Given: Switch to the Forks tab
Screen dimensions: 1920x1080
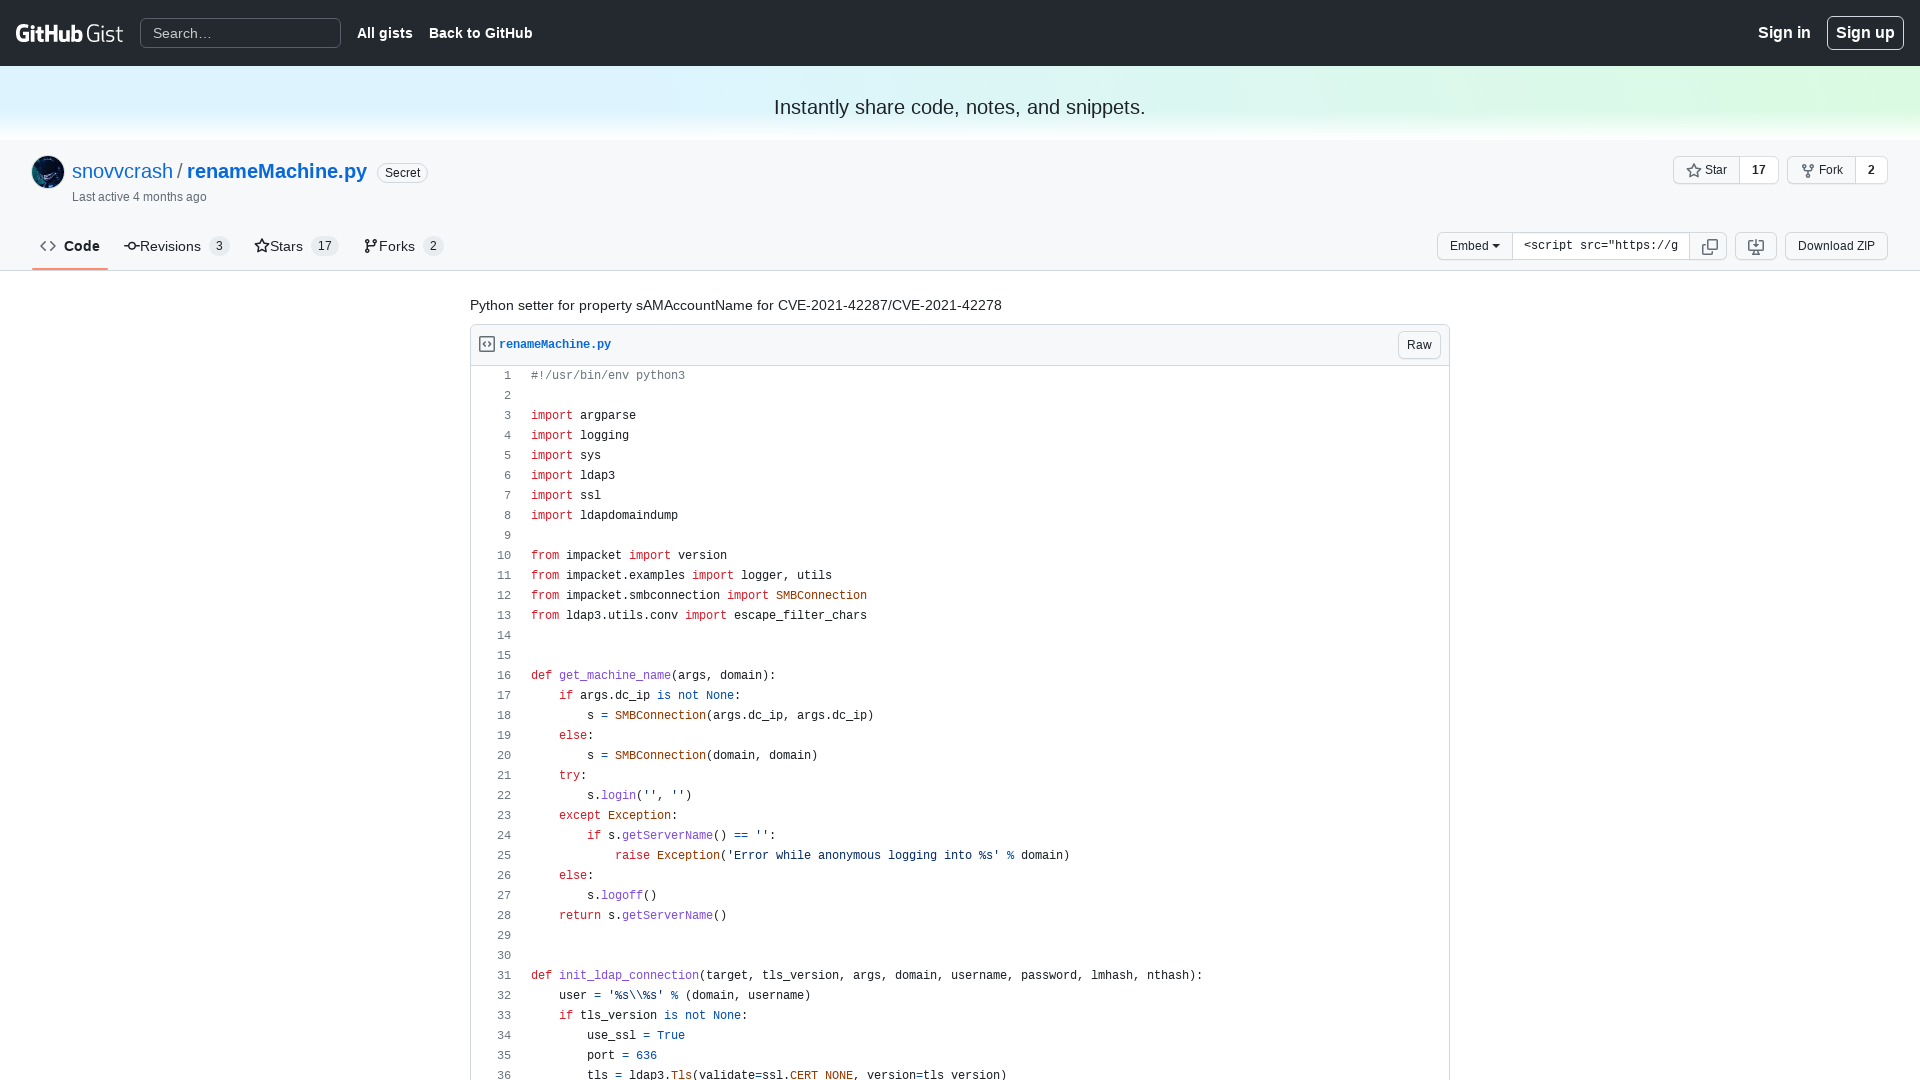Looking at the screenshot, I should [403, 246].
